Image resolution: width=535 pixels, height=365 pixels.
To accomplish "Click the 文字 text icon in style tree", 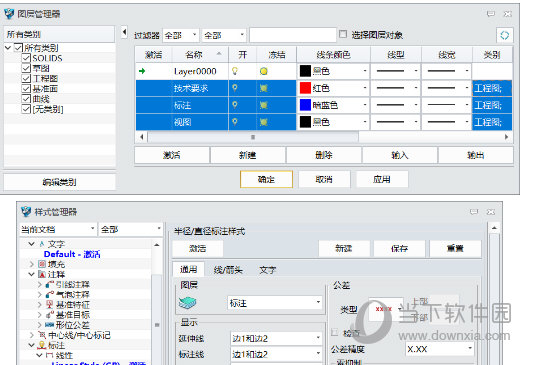I will point(42,244).
